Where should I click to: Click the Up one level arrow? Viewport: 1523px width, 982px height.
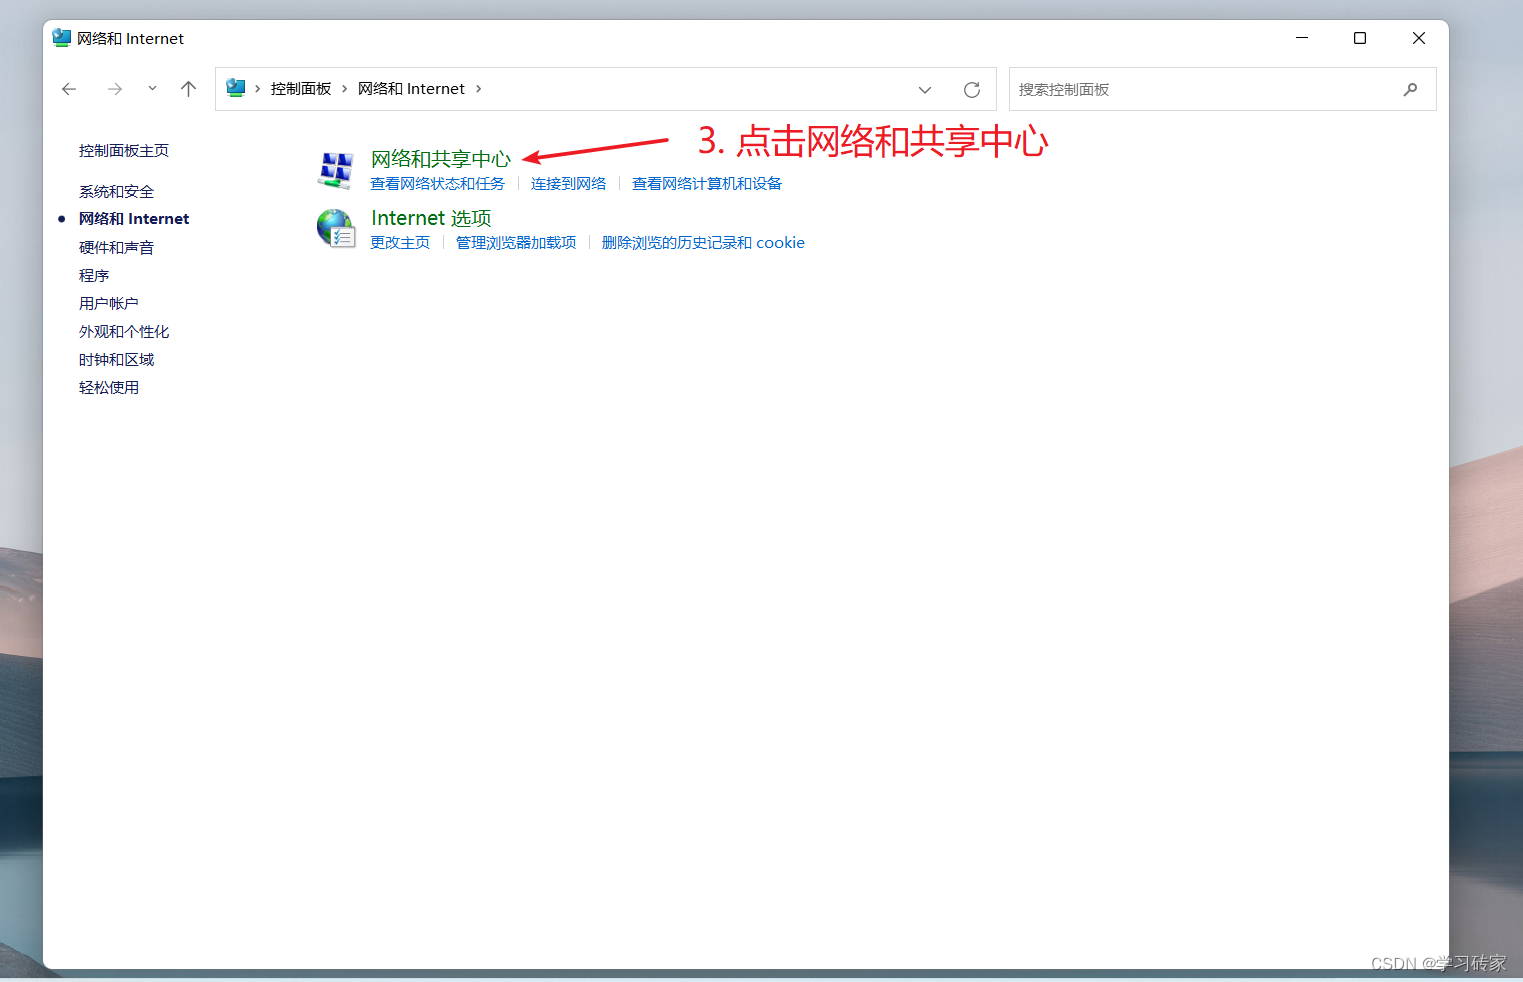(188, 89)
